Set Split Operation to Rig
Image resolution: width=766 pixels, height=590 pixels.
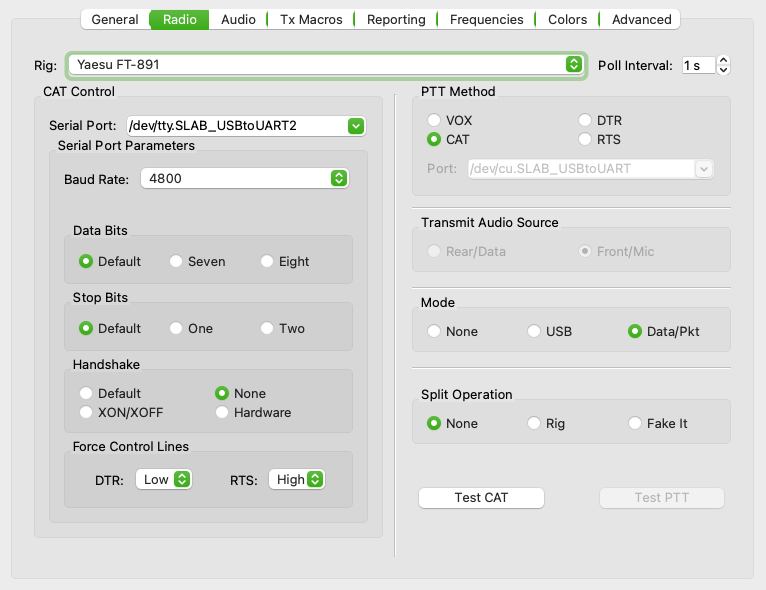coord(546,423)
